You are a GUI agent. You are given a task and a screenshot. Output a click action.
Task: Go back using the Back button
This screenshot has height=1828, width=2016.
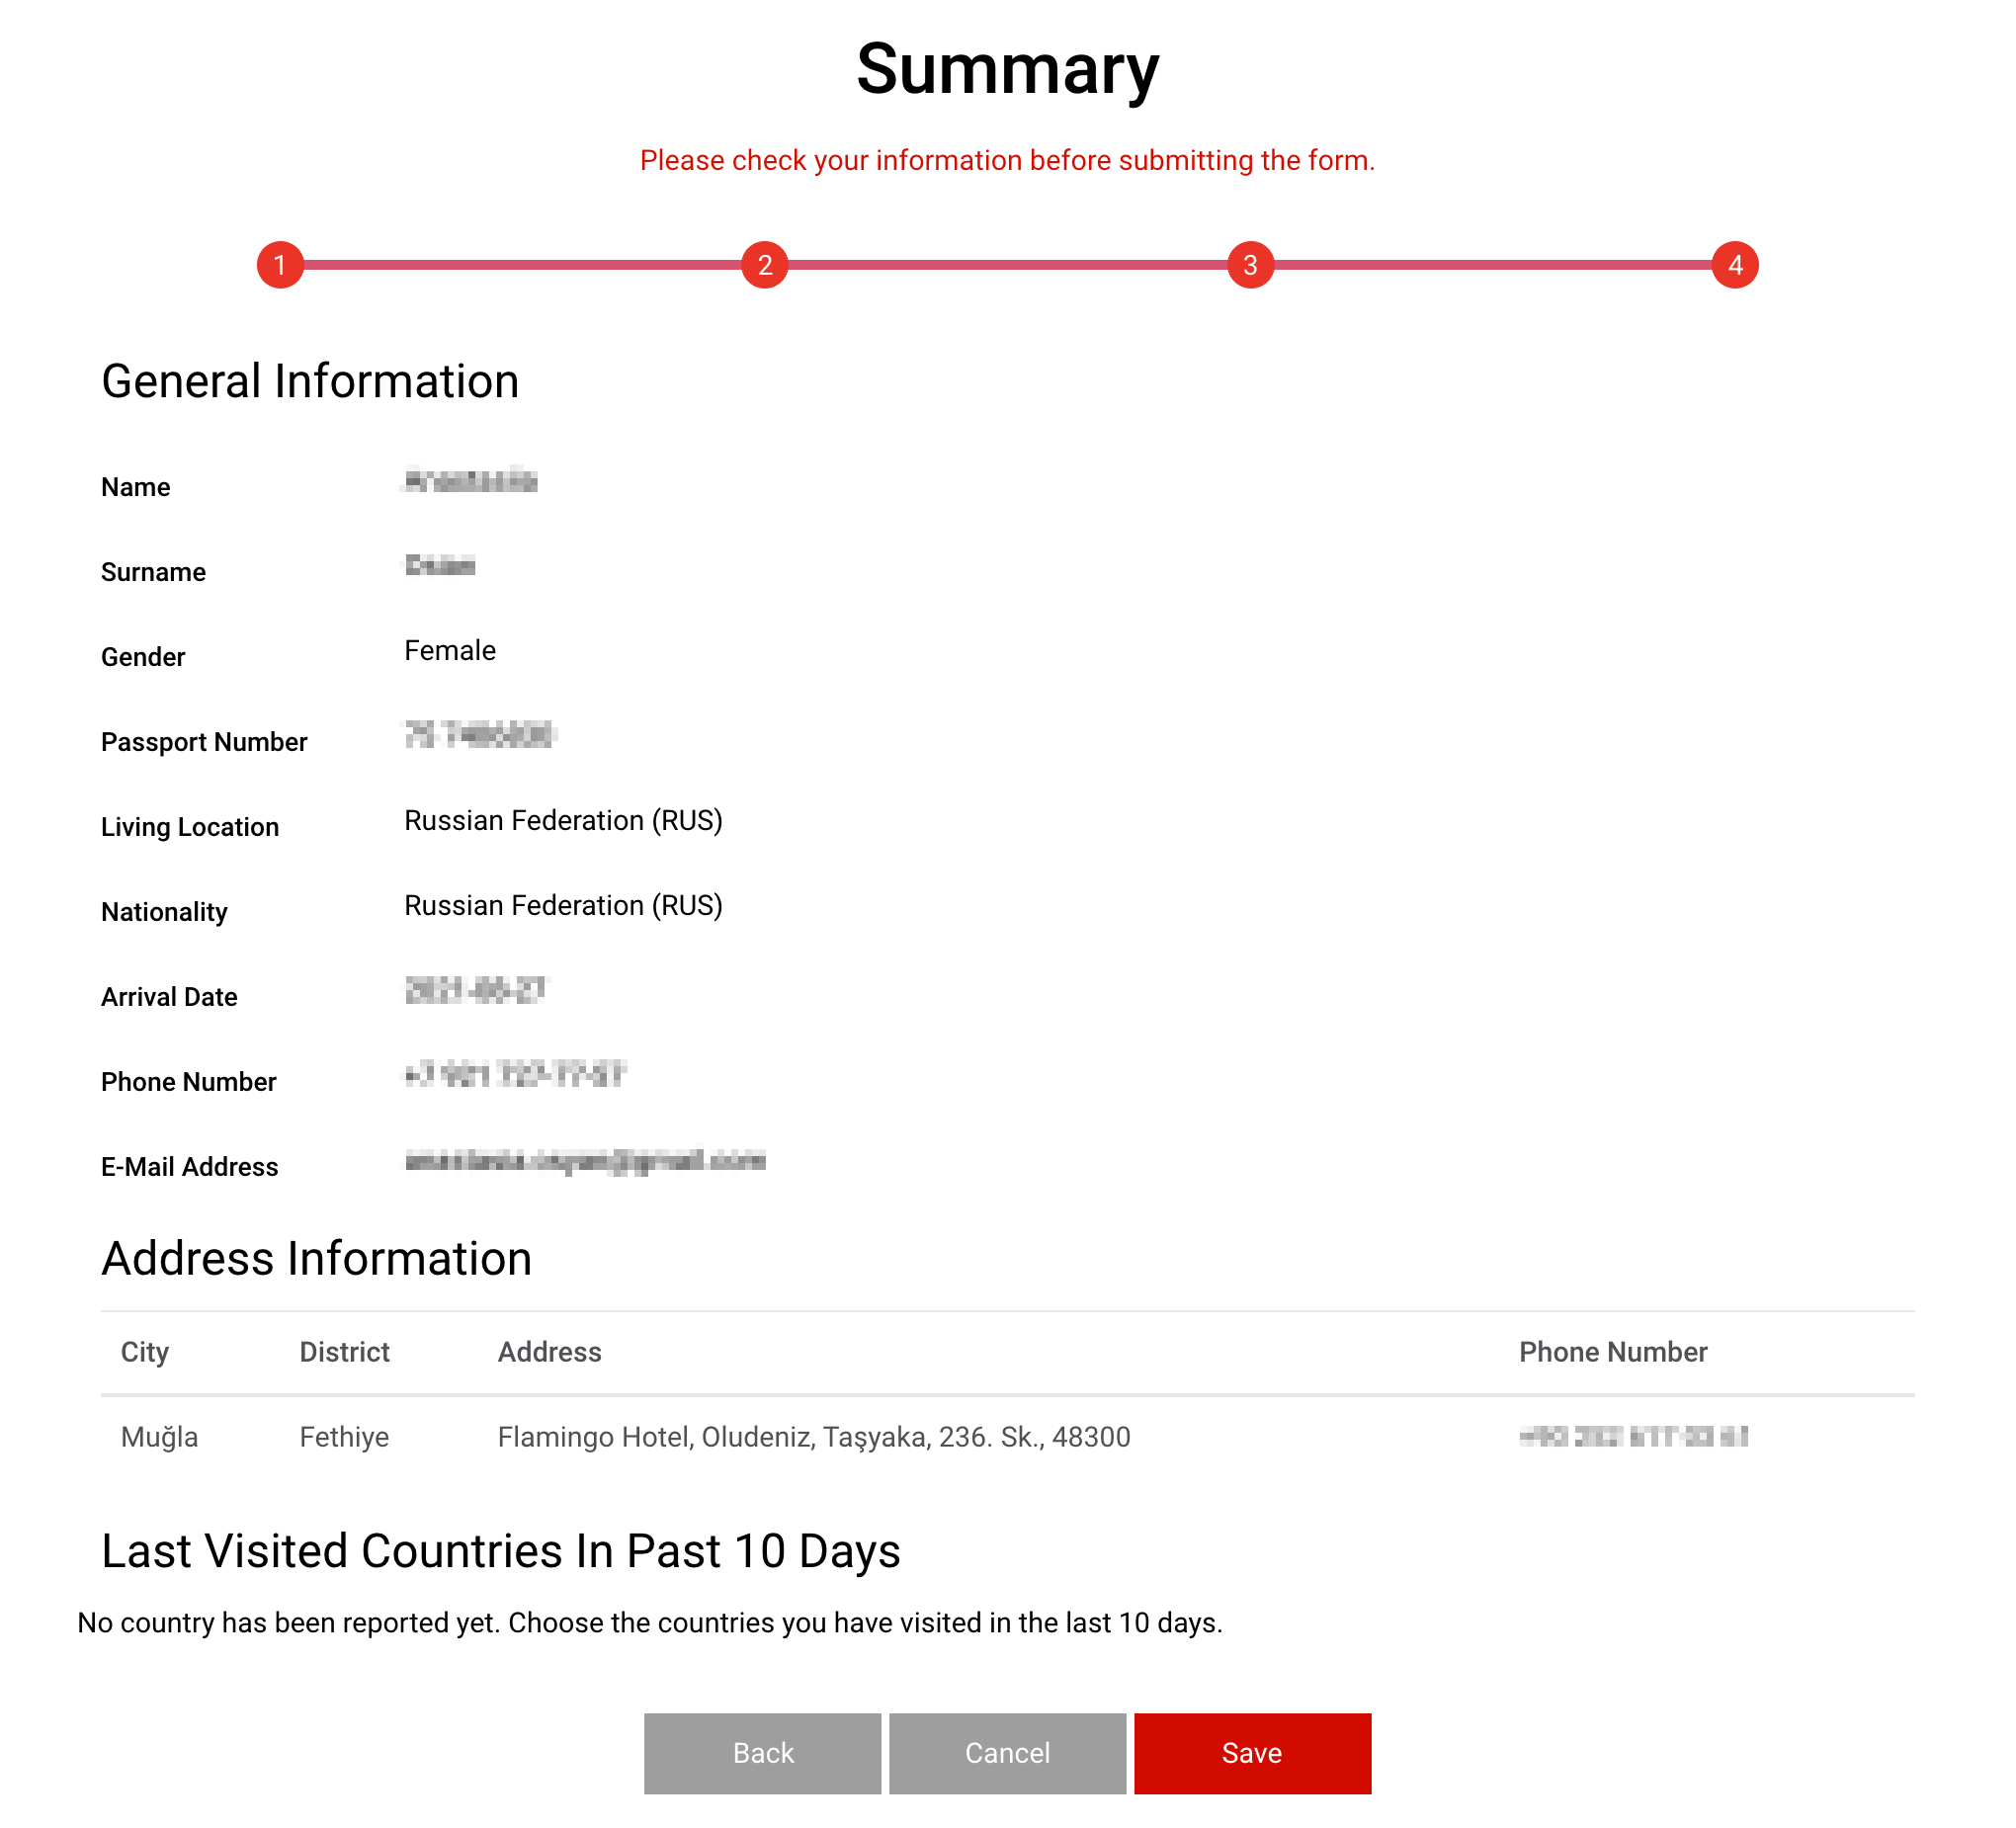(762, 1753)
